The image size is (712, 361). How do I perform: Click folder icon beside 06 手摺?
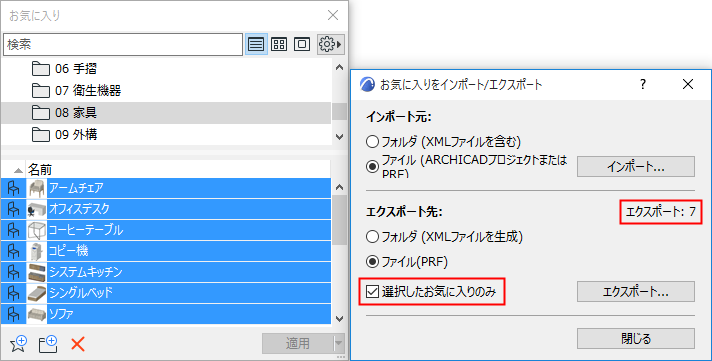coord(41,69)
